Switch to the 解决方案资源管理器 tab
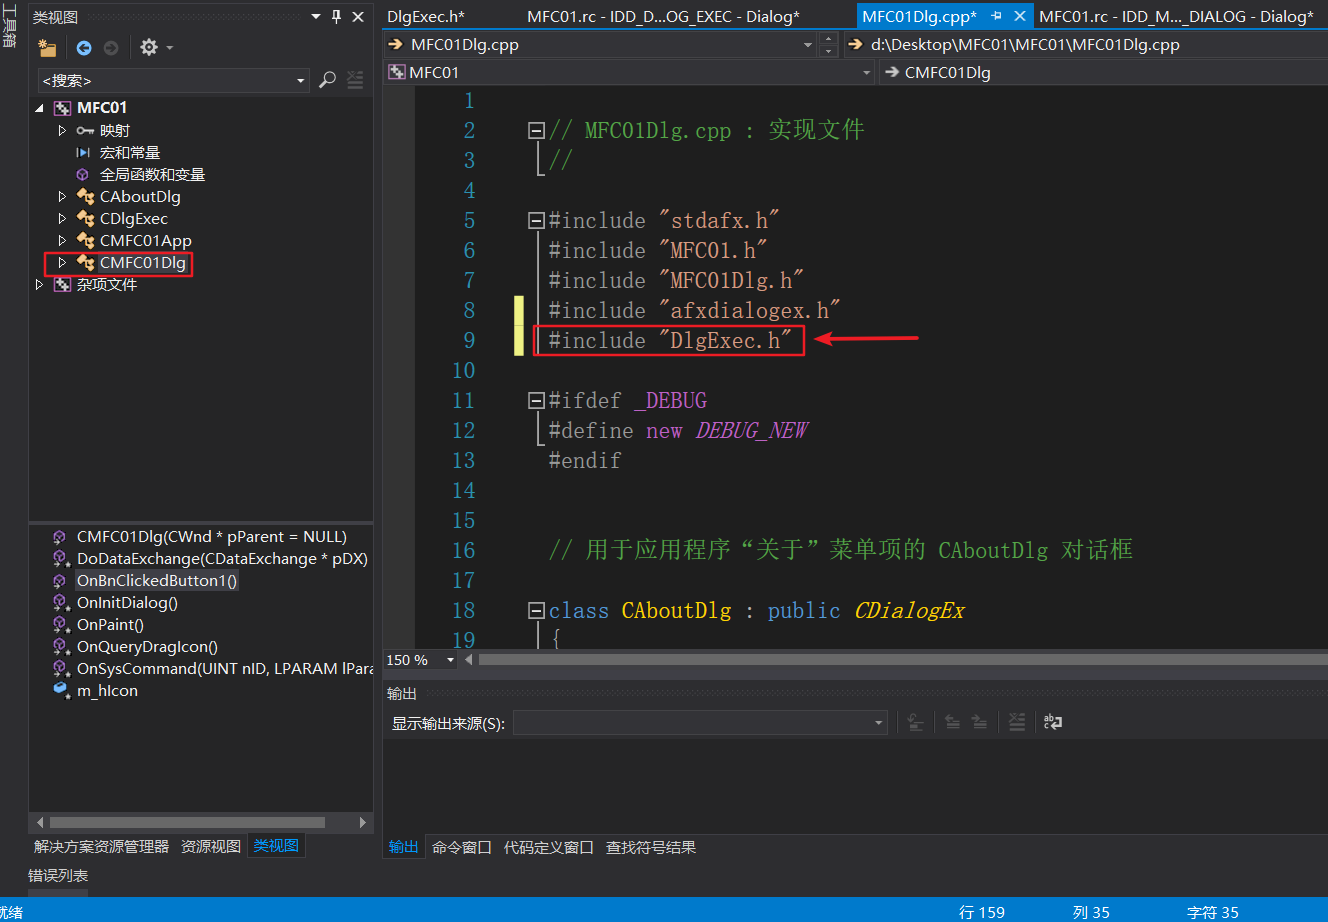The width and height of the screenshot is (1328, 922). click(x=102, y=846)
